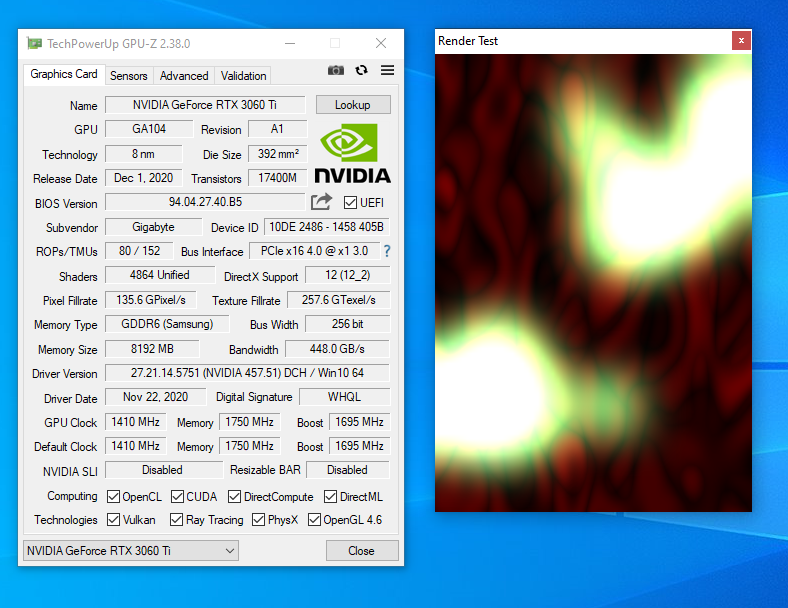Click the Device ID field
The width and height of the screenshot is (788, 608).
[327, 227]
